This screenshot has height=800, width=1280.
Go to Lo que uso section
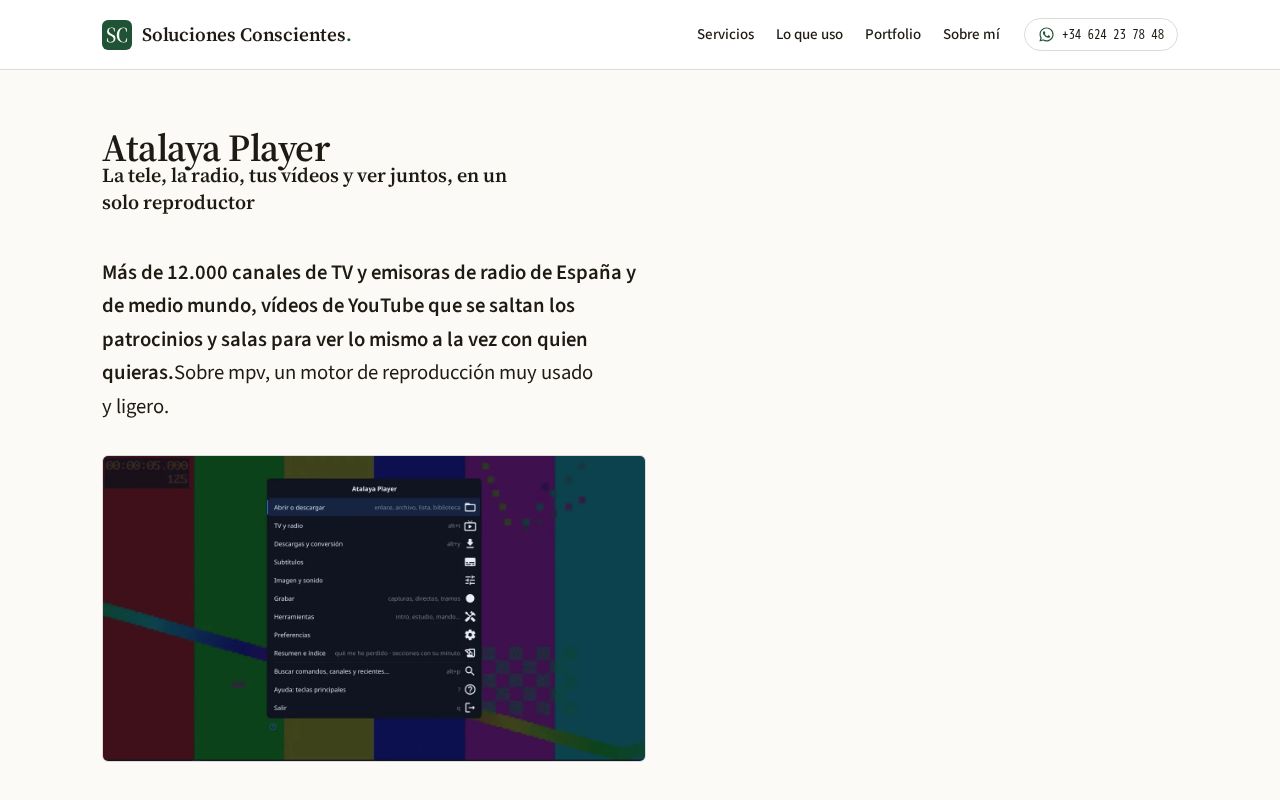(x=809, y=35)
